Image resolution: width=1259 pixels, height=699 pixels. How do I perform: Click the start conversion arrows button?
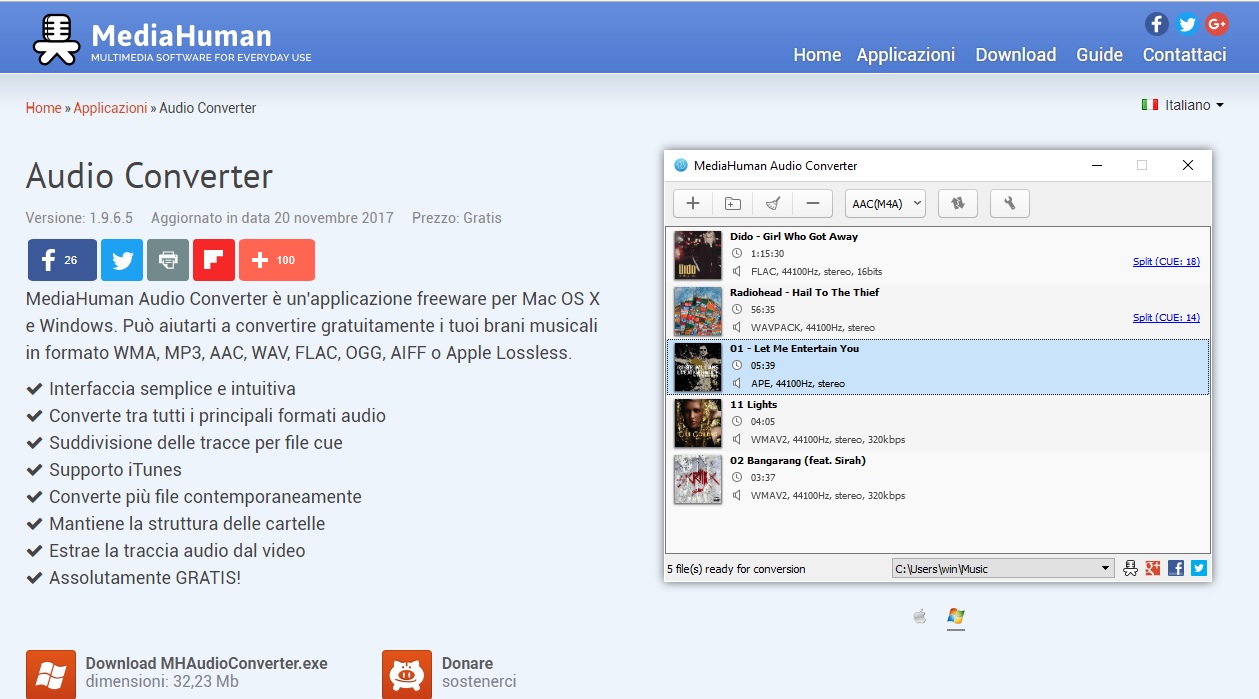tap(958, 204)
